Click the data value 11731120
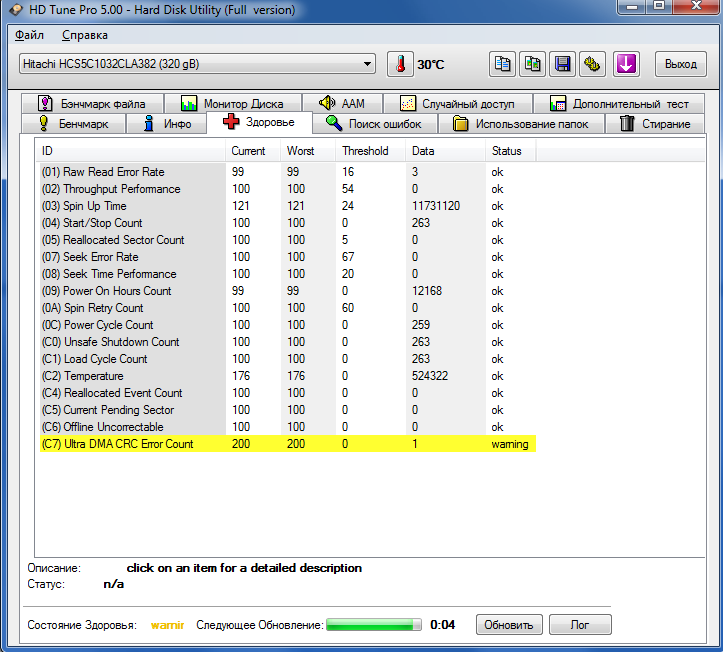Screen dimensions: 723x652 coord(436,206)
